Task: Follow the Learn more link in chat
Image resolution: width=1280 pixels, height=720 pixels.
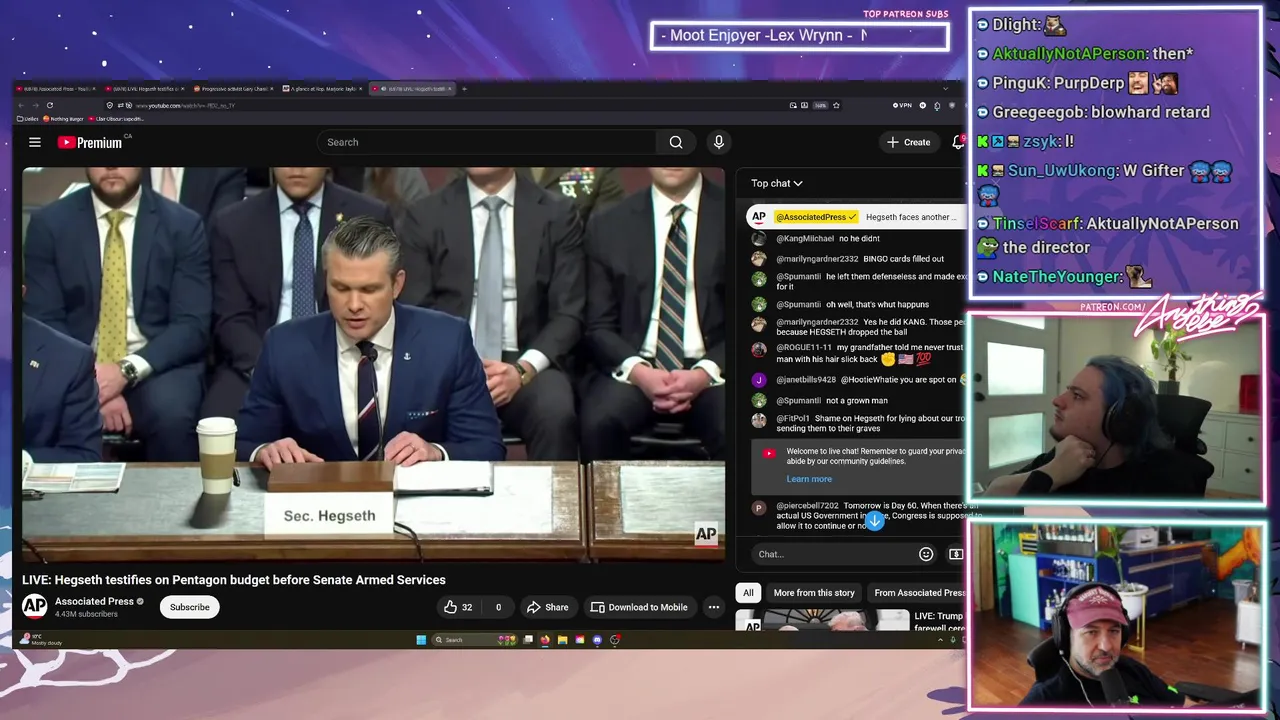Action: pos(809,479)
